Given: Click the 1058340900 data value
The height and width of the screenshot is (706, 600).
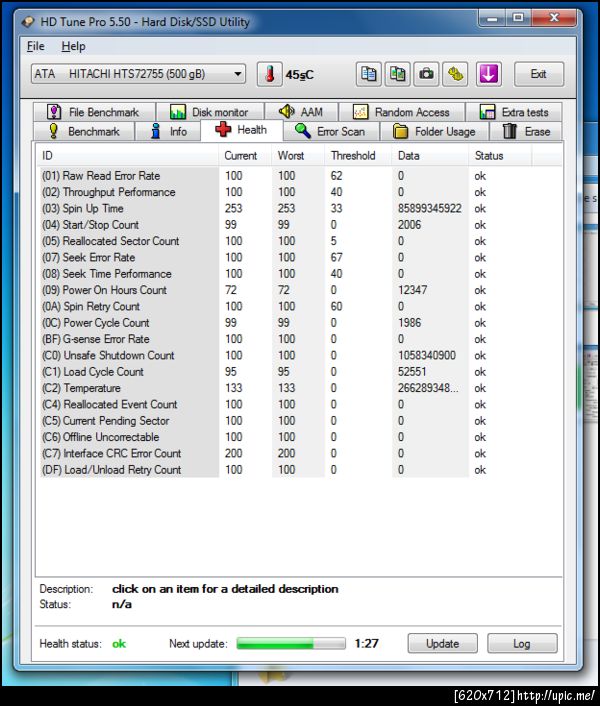Looking at the screenshot, I should (427, 355).
